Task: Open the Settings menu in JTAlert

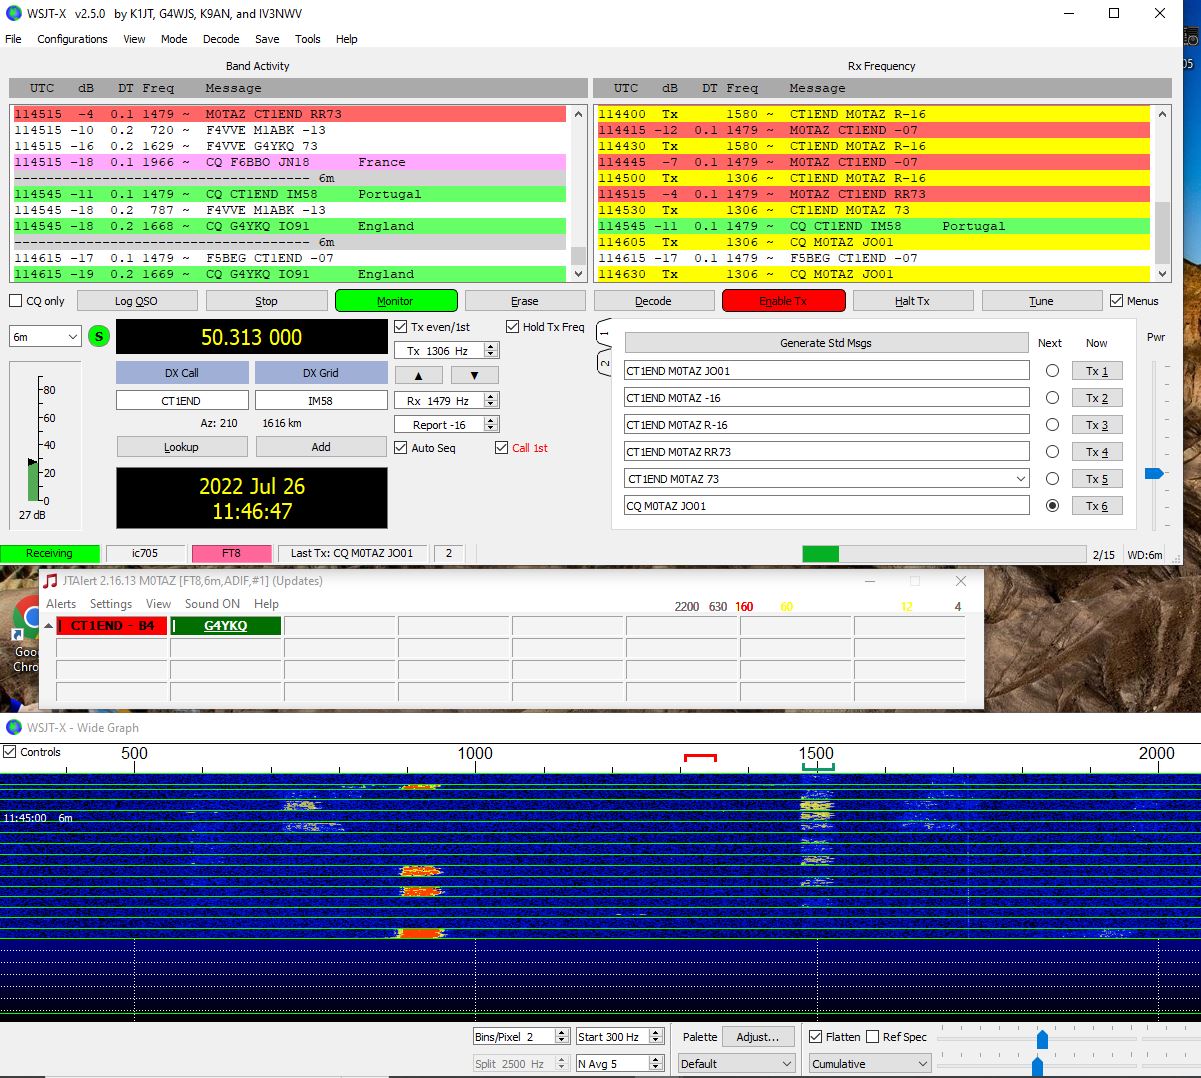Action: coord(110,604)
